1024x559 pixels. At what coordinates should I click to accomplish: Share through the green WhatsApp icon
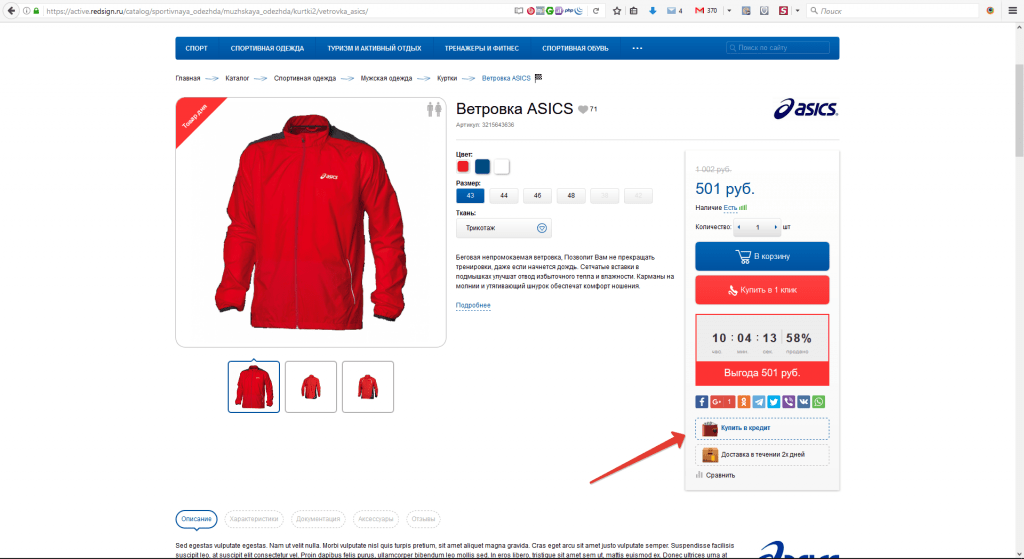pos(819,402)
